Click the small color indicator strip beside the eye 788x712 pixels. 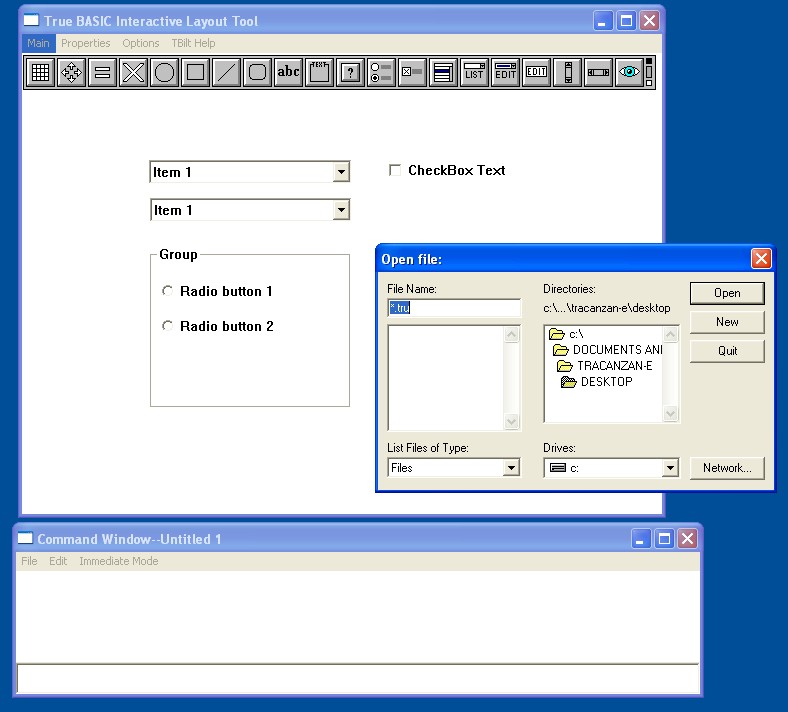tap(649, 73)
